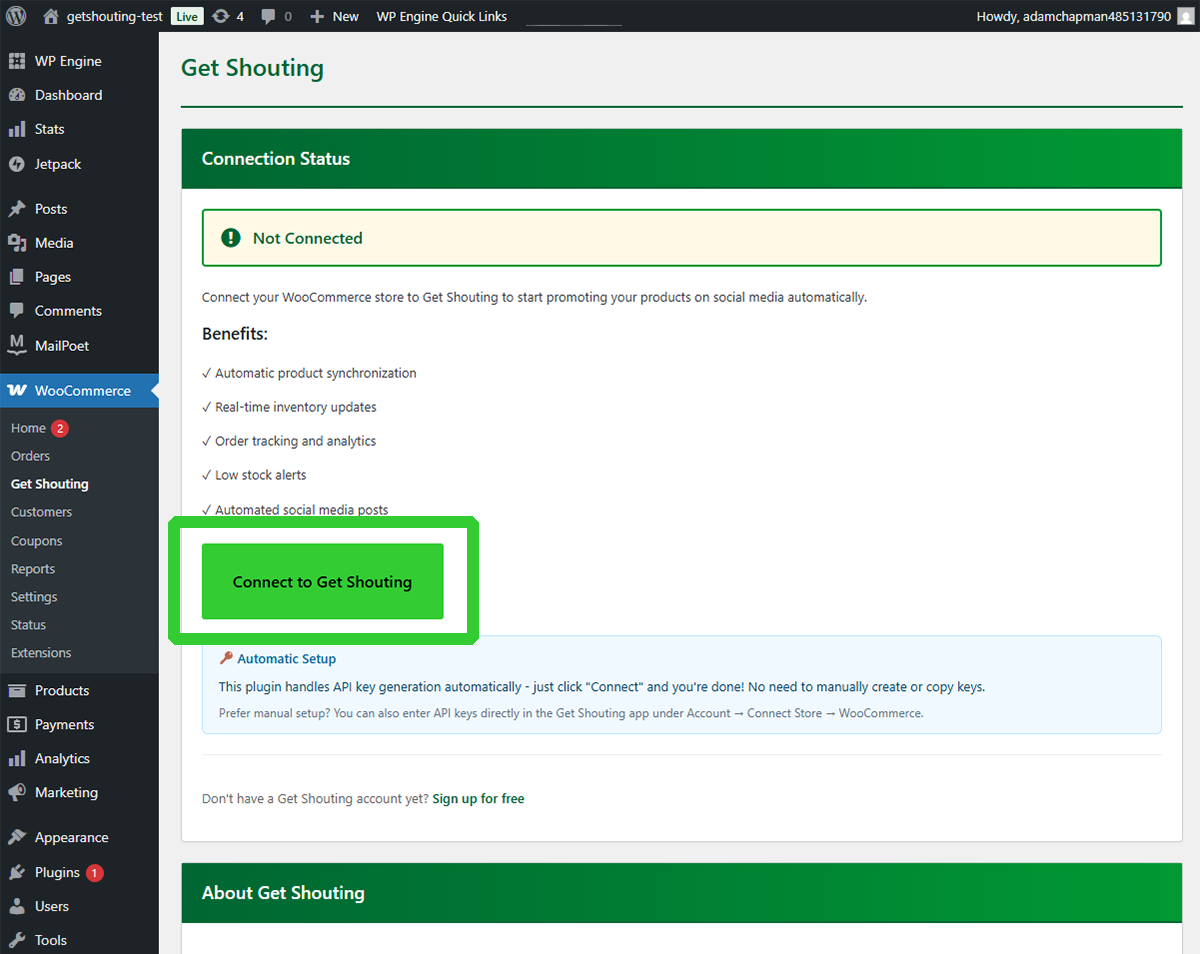Image resolution: width=1200 pixels, height=954 pixels.
Task: Follow the Sign up for free link
Action: coord(478,798)
